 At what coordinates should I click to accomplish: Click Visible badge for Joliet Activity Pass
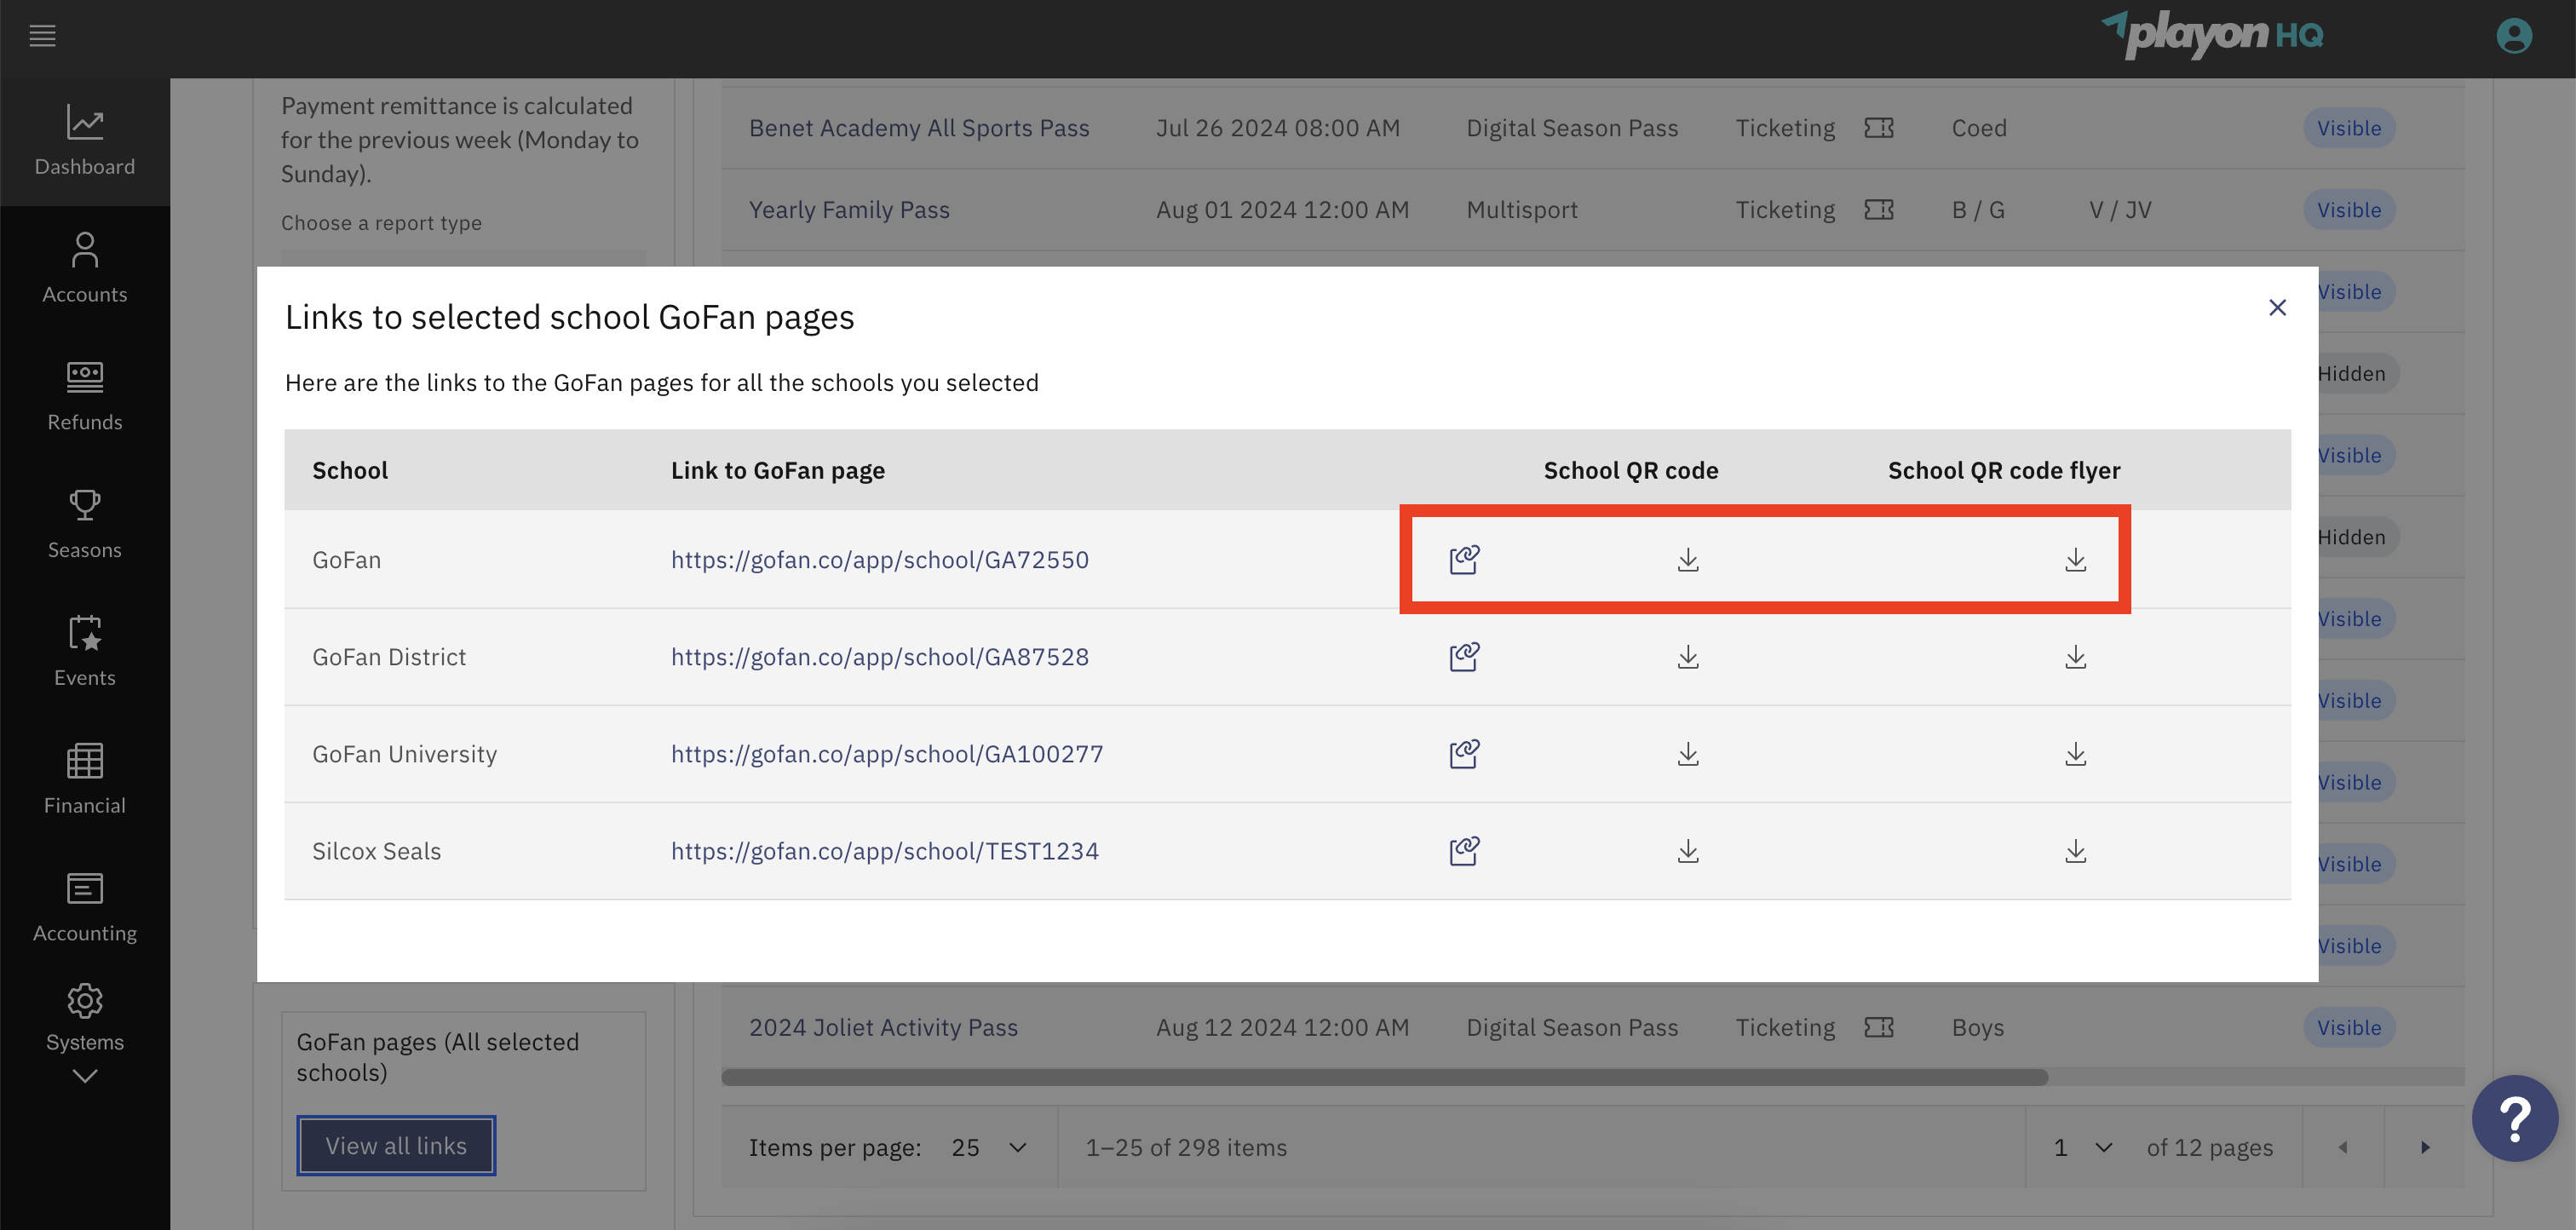point(2349,1028)
